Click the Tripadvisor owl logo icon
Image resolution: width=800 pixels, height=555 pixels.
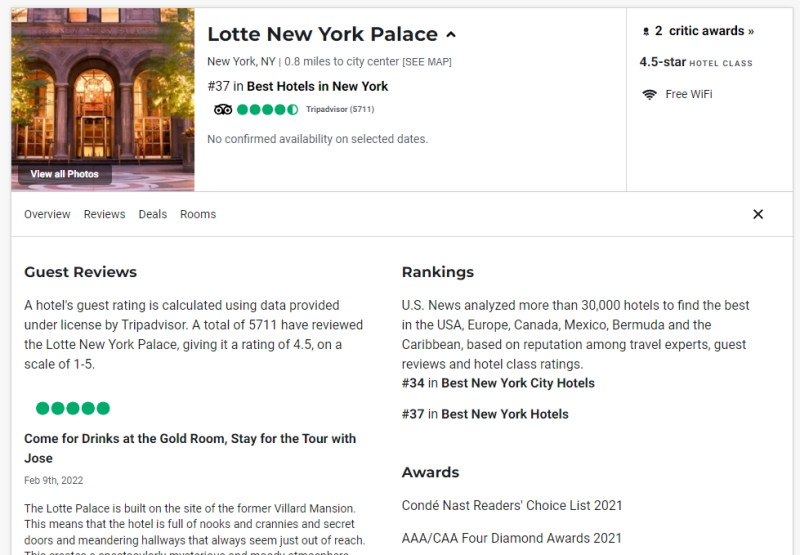coord(223,109)
